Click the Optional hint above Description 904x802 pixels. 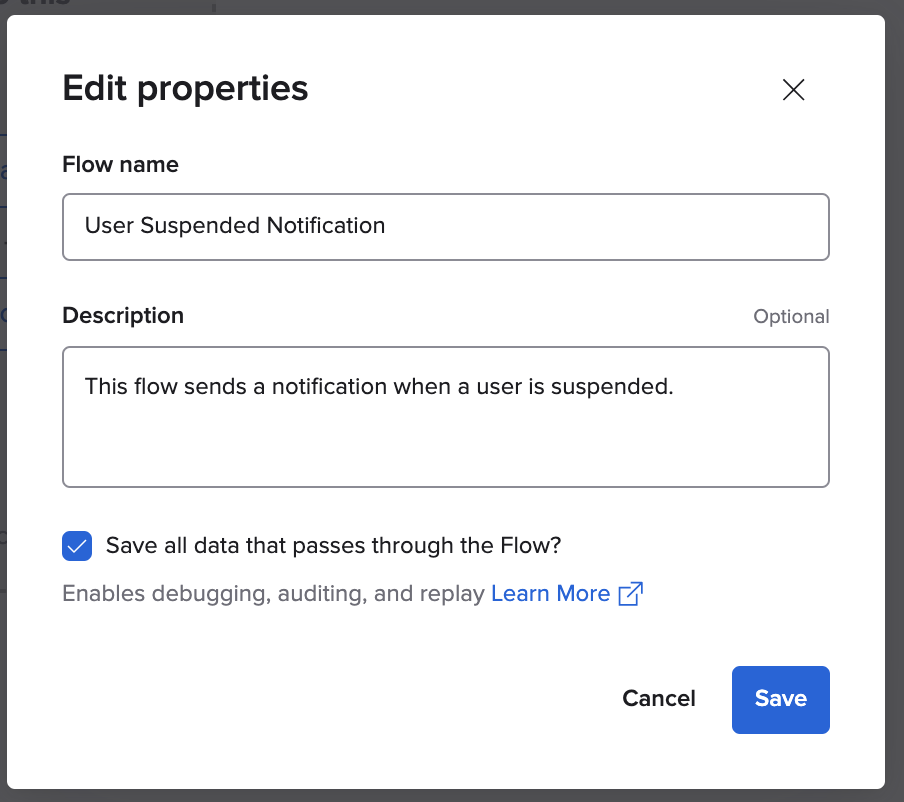pyautogui.click(x=791, y=317)
